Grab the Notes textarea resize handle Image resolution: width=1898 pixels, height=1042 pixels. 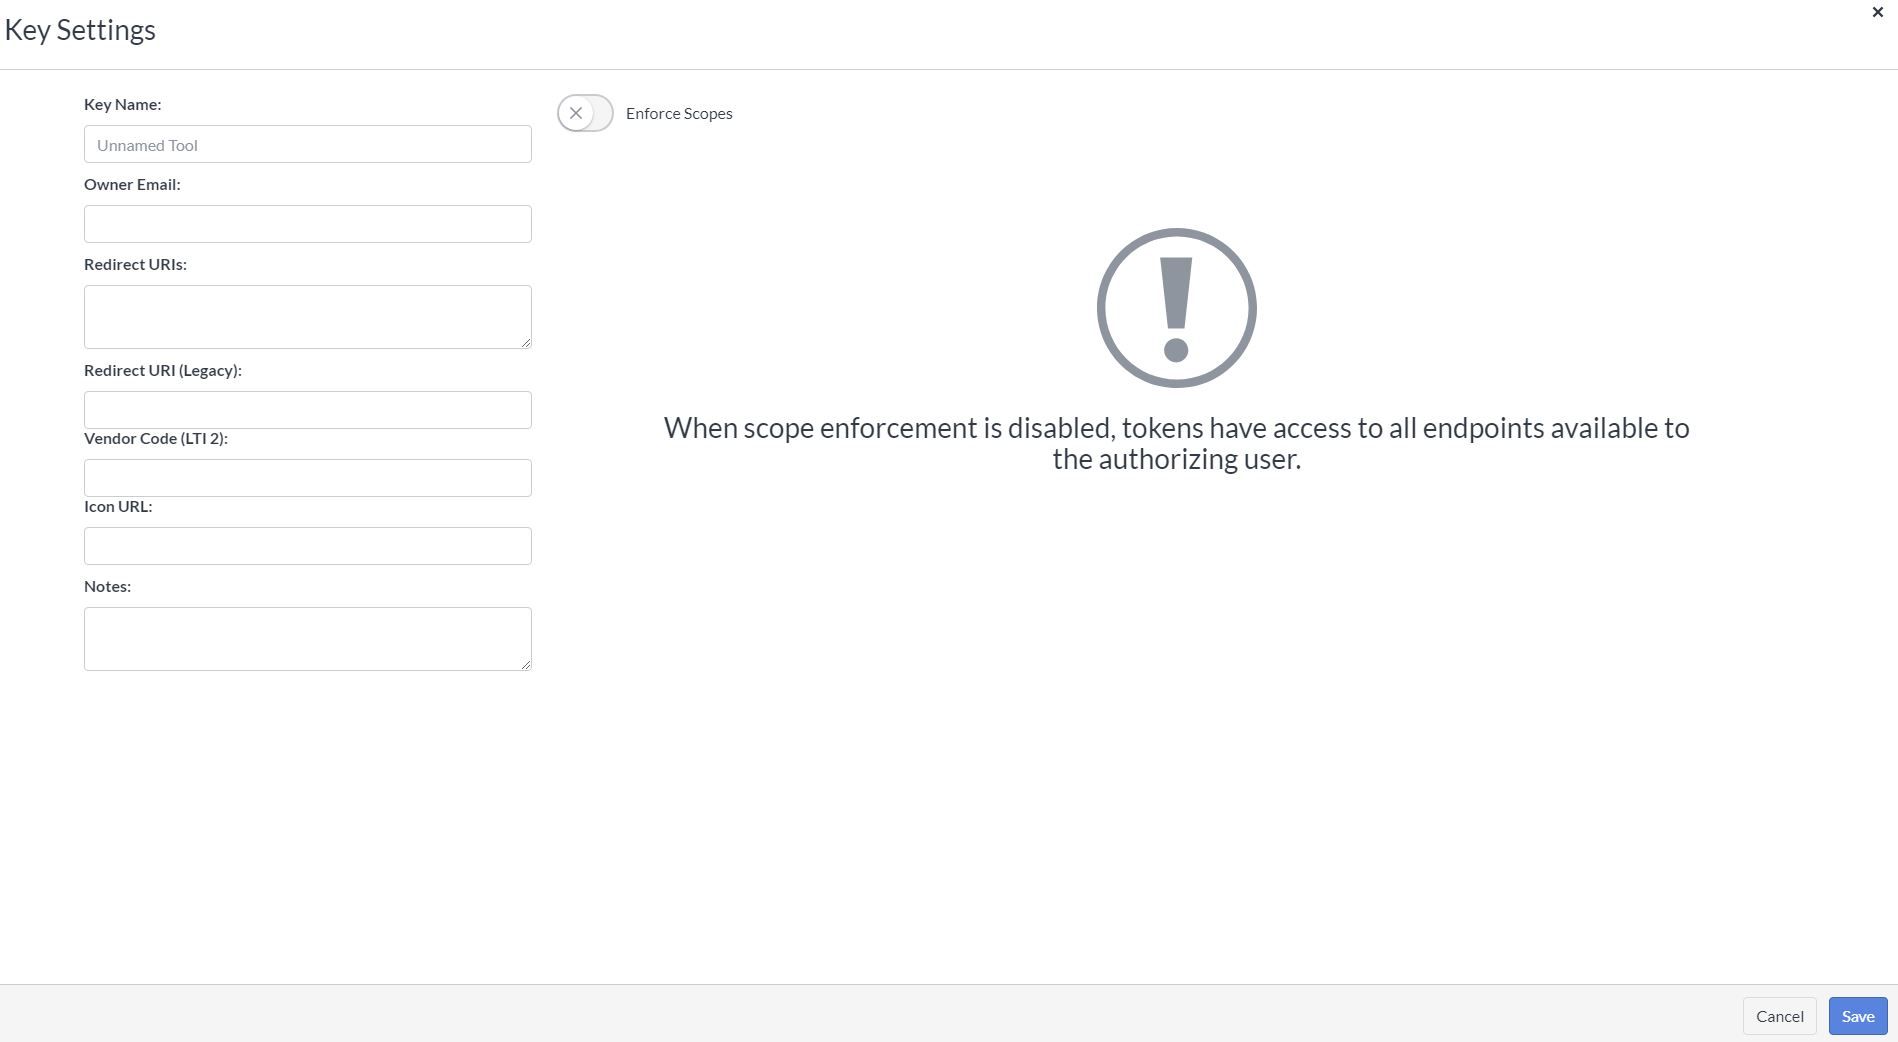point(525,664)
